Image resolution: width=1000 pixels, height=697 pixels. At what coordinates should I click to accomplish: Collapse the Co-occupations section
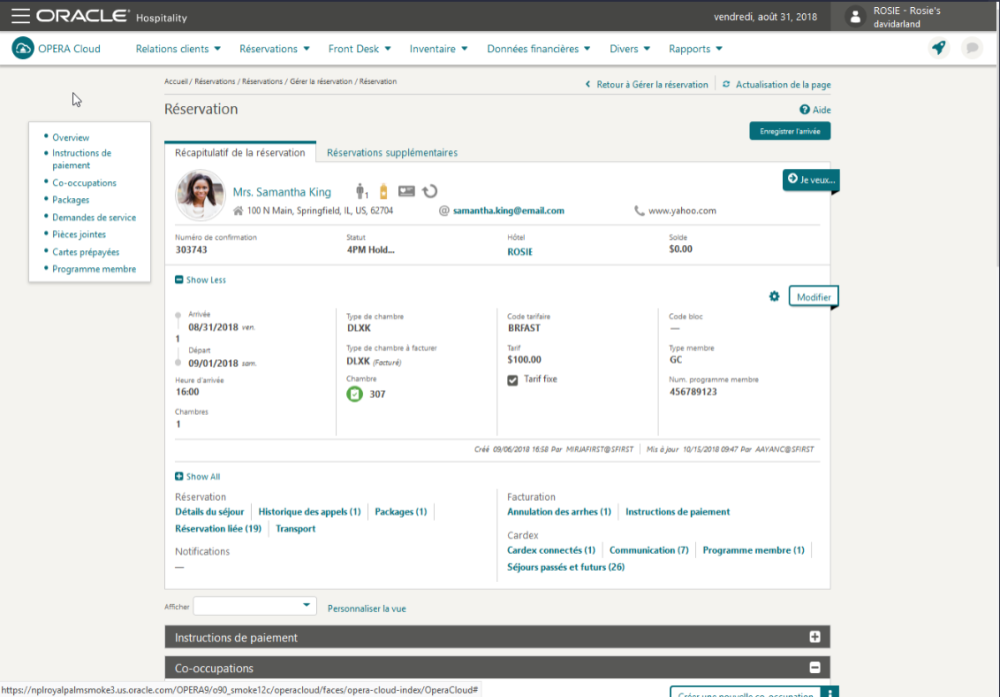point(815,668)
